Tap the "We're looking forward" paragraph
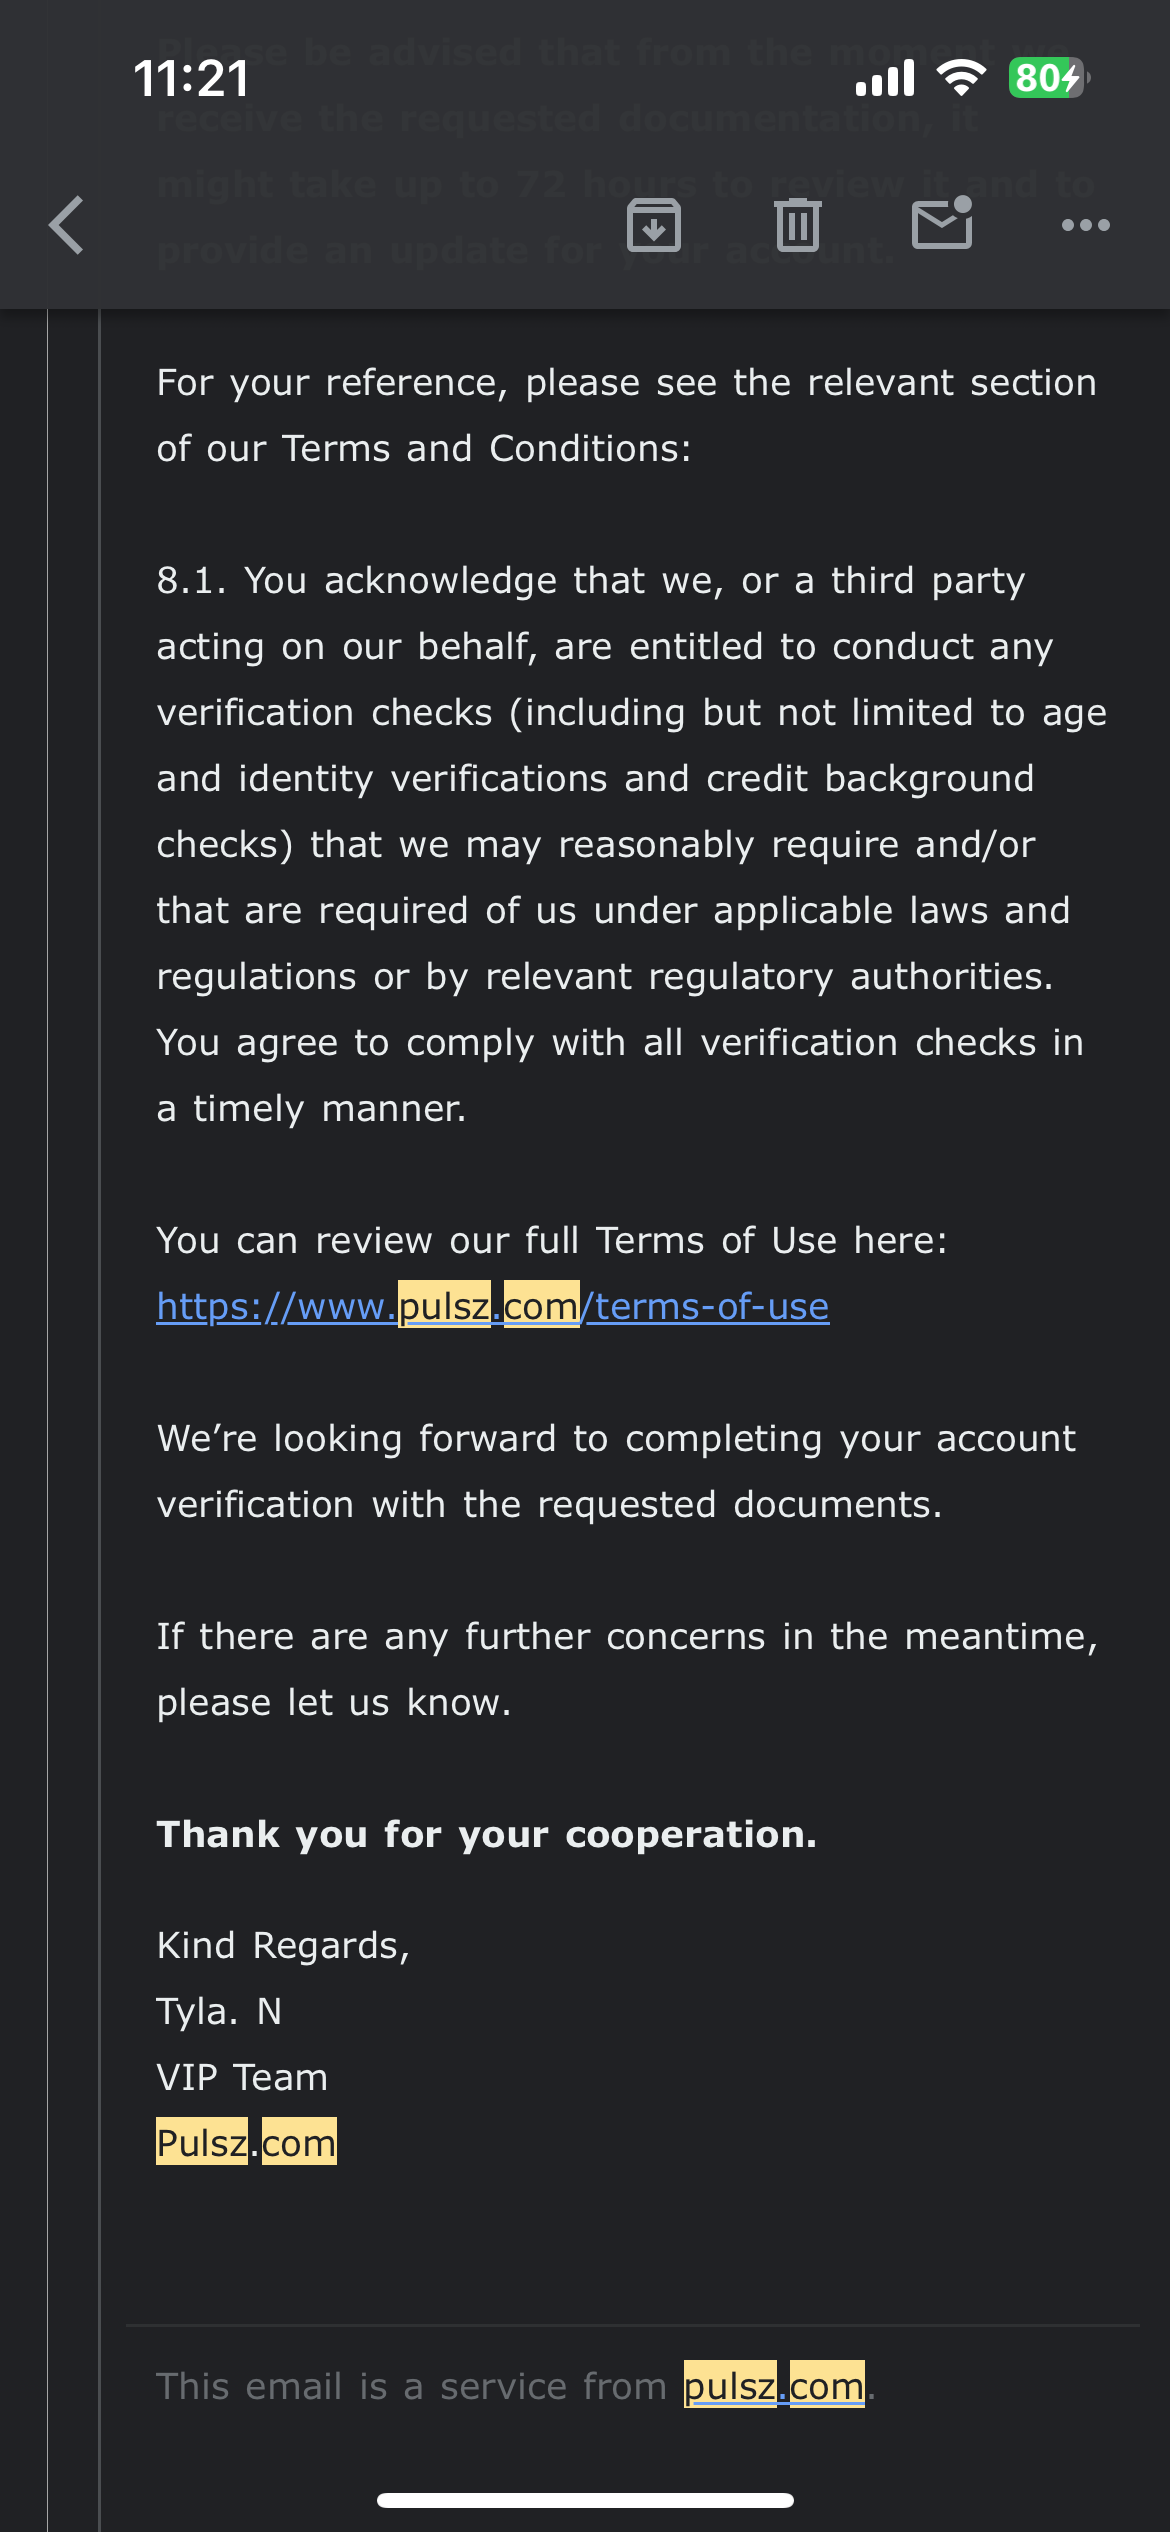Viewport: 1170px width, 2532px height. coord(616,1471)
